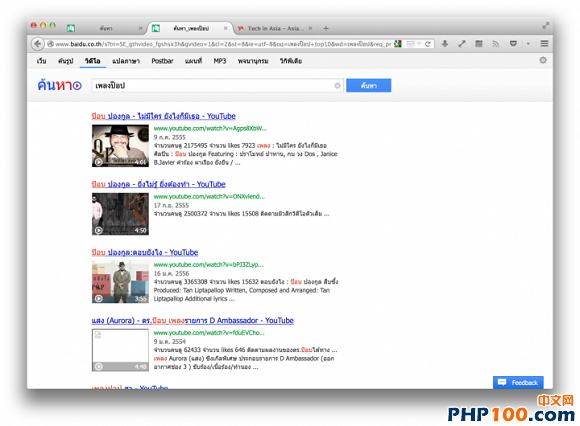Click the blue ค้นหา search button

tap(368, 85)
